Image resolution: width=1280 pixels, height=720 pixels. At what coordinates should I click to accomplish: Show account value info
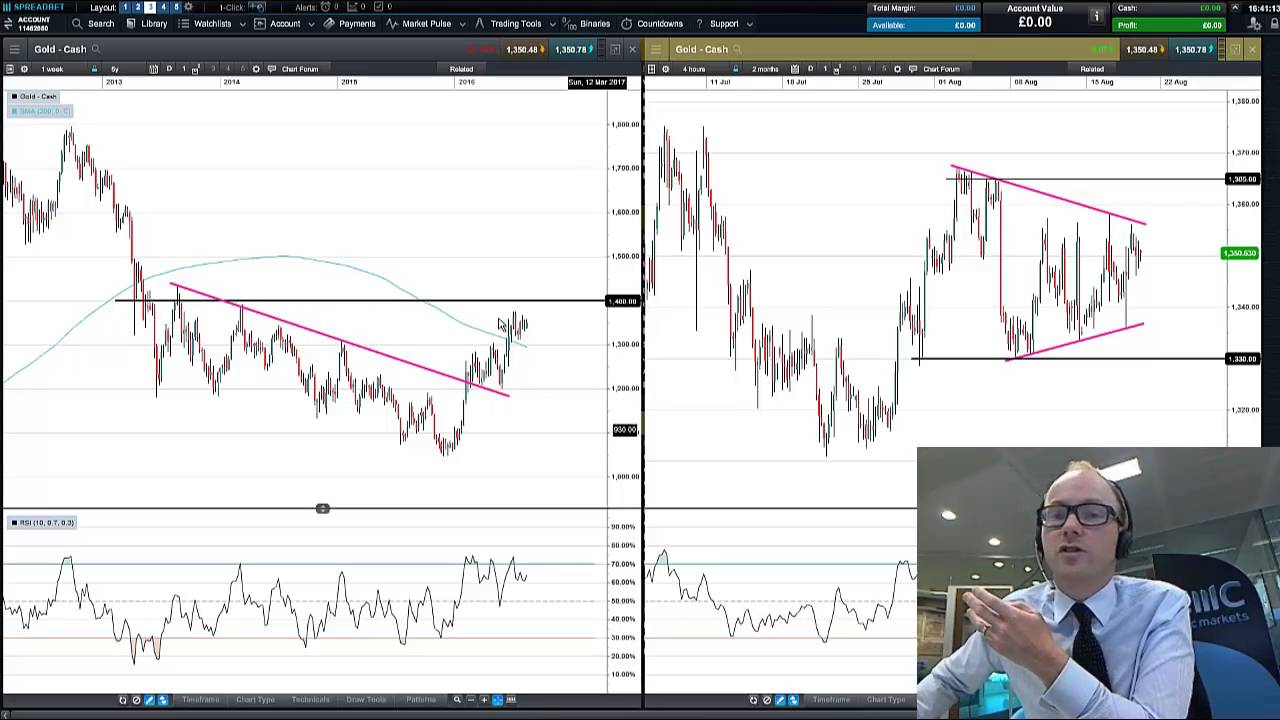click(1096, 16)
